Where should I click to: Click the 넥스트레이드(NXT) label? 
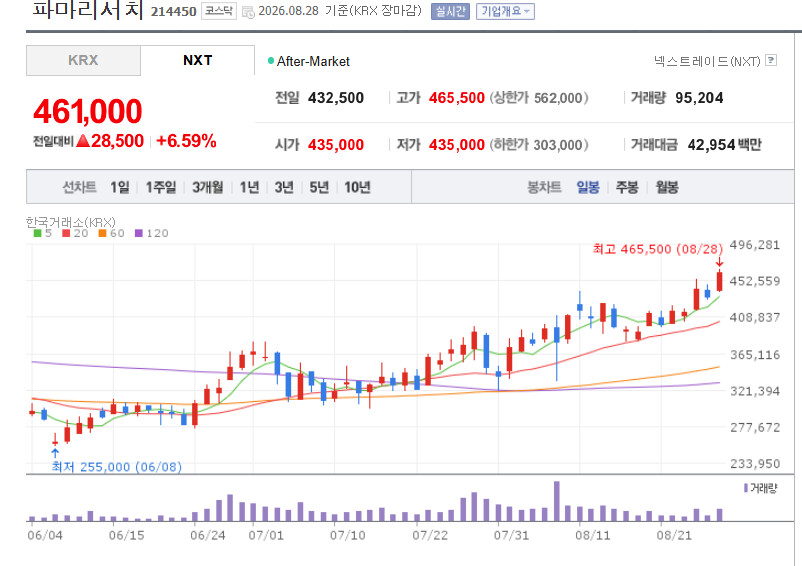tap(707, 61)
